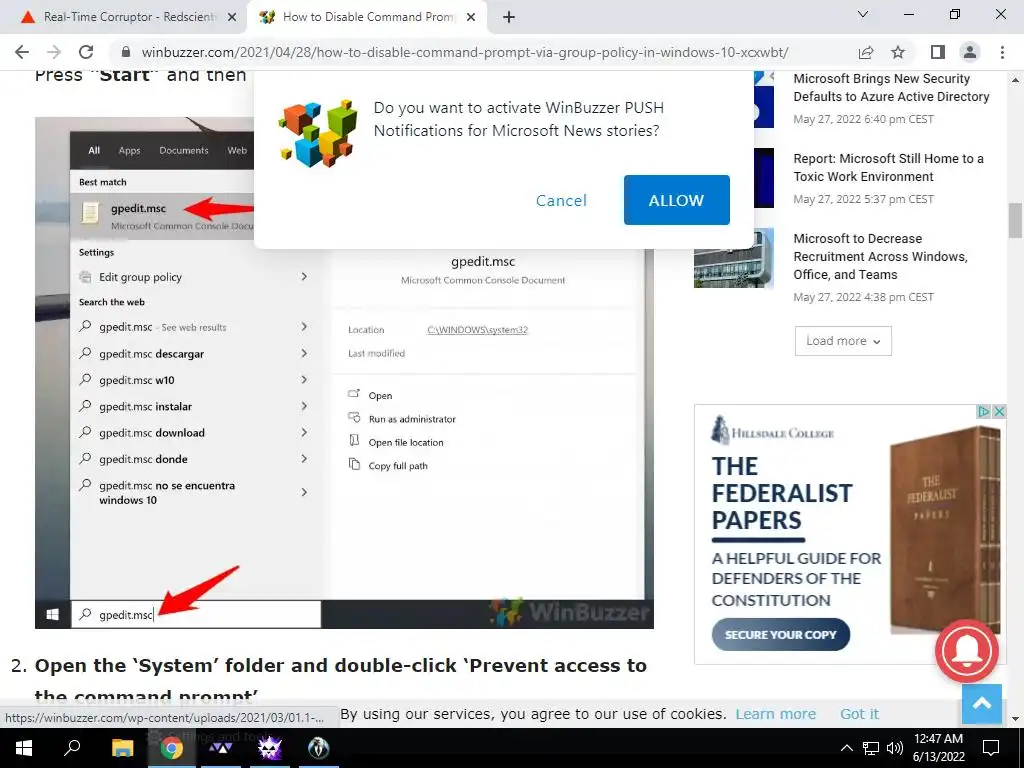Open Chrome's three-dot menu
1024x768 pixels.
pyautogui.click(x=1002, y=52)
